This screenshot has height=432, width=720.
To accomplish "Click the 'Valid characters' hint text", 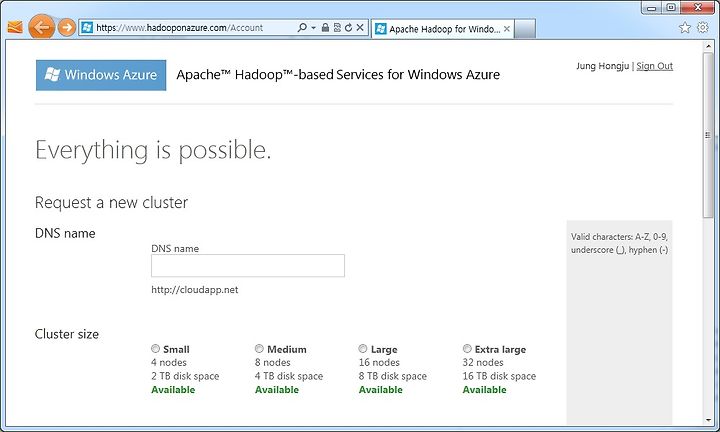I will [619, 243].
